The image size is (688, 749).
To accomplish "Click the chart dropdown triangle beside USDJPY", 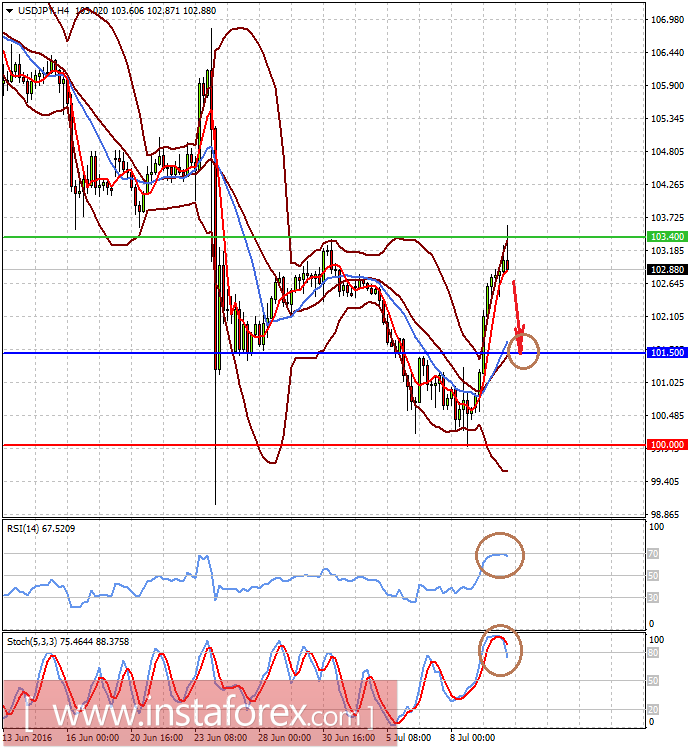I will [9, 11].
